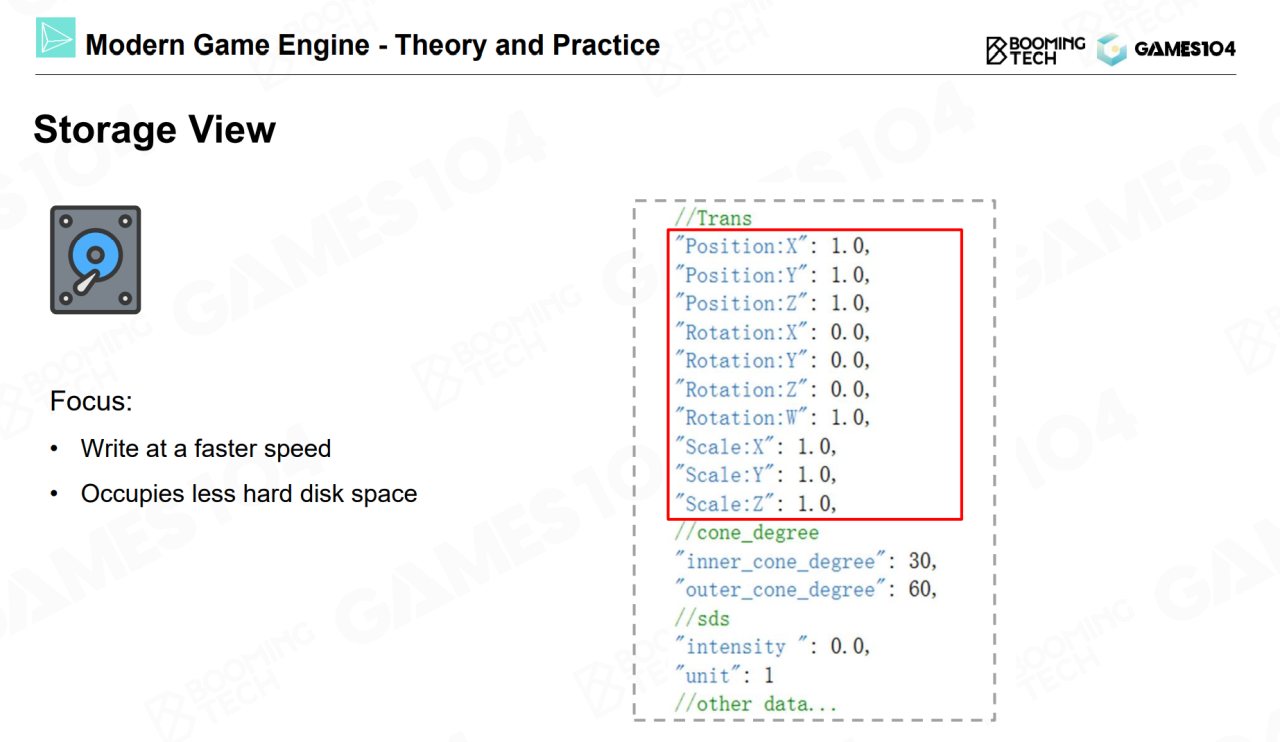Image resolution: width=1280 pixels, height=742 pixels.
Task: Select the "Modern Game Engine" slide title
Action: coord(372,45)
